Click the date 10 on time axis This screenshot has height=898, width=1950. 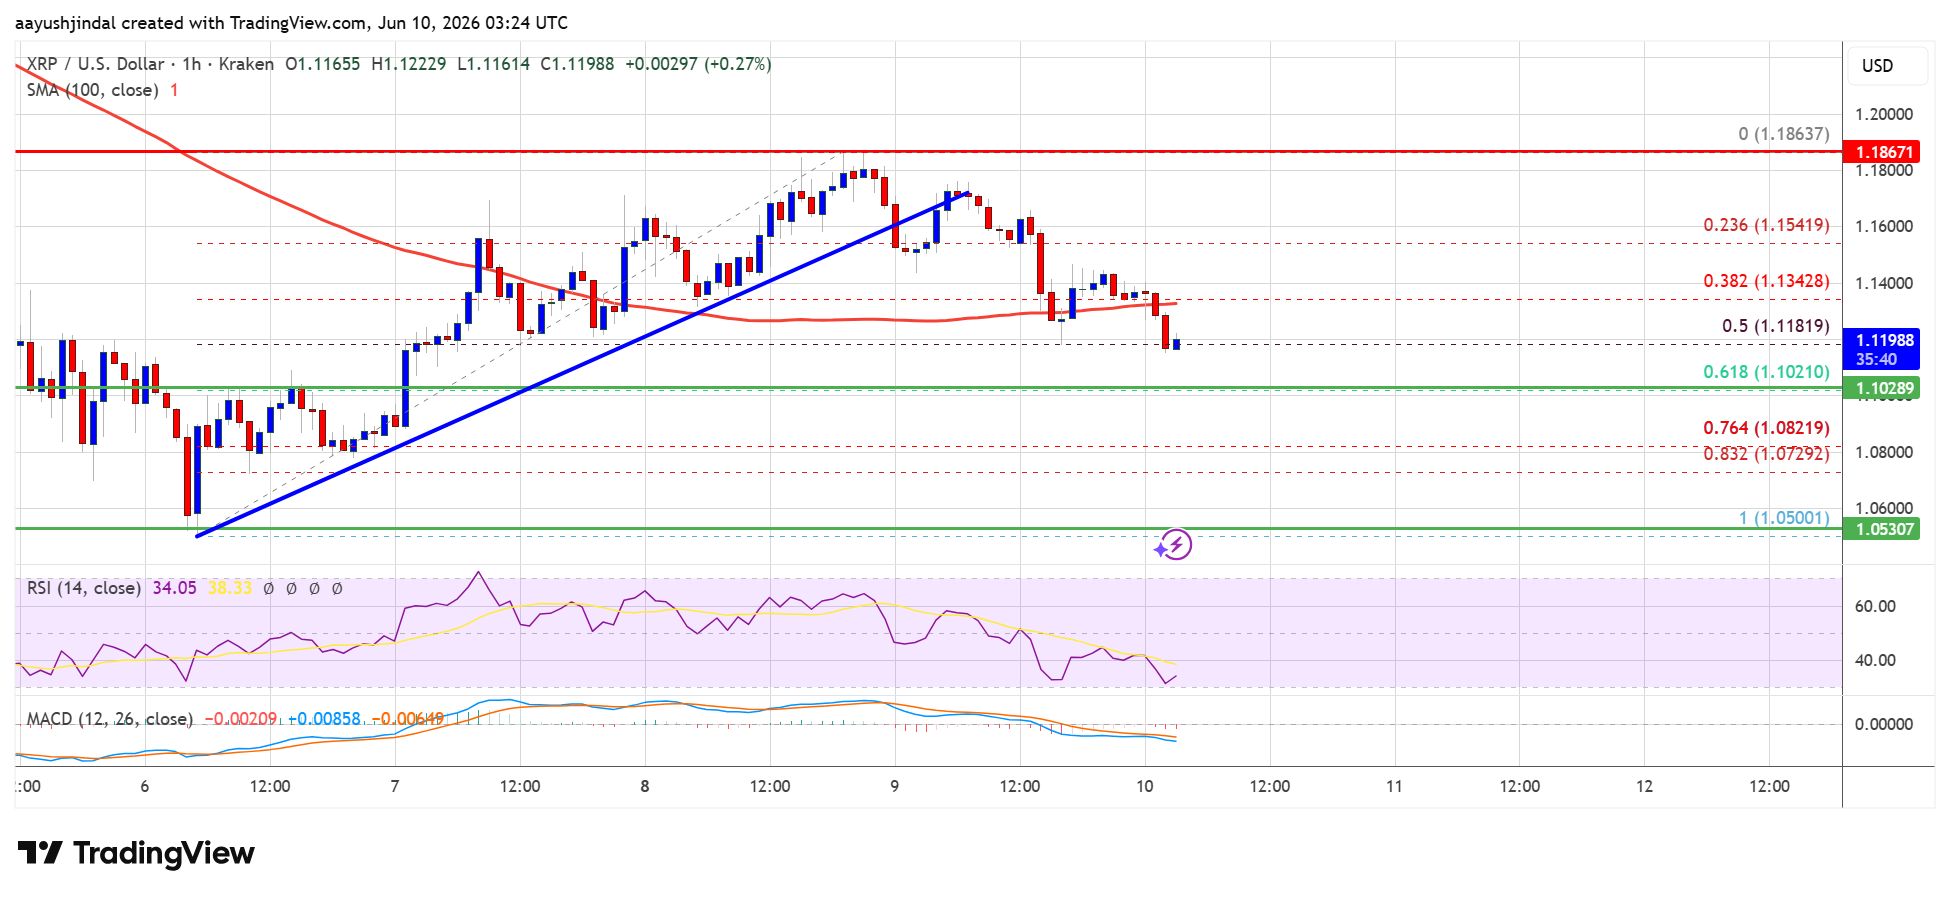(1145, 786)
